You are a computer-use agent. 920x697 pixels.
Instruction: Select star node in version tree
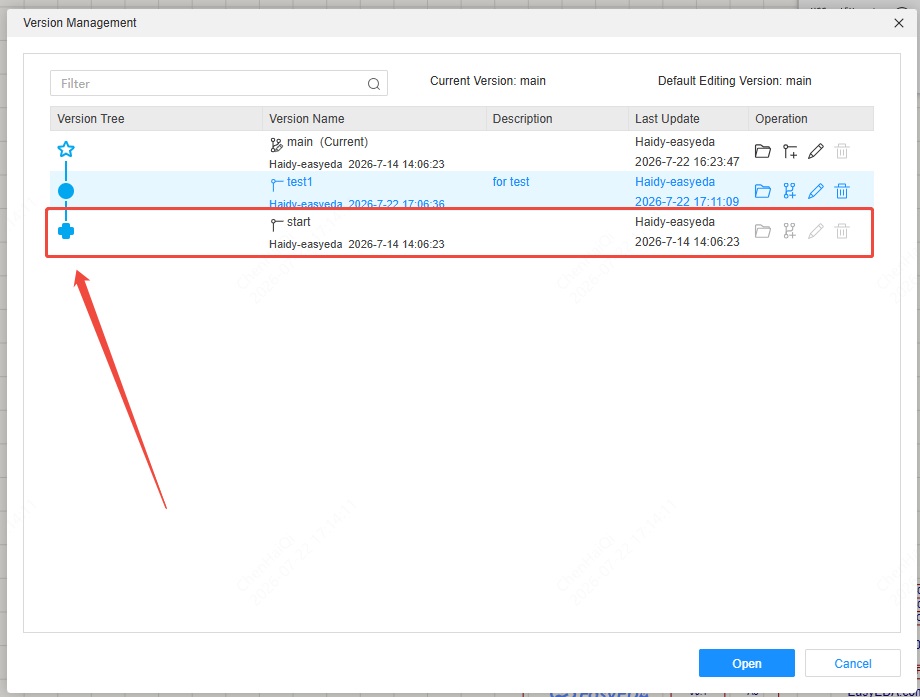point(66,149)
